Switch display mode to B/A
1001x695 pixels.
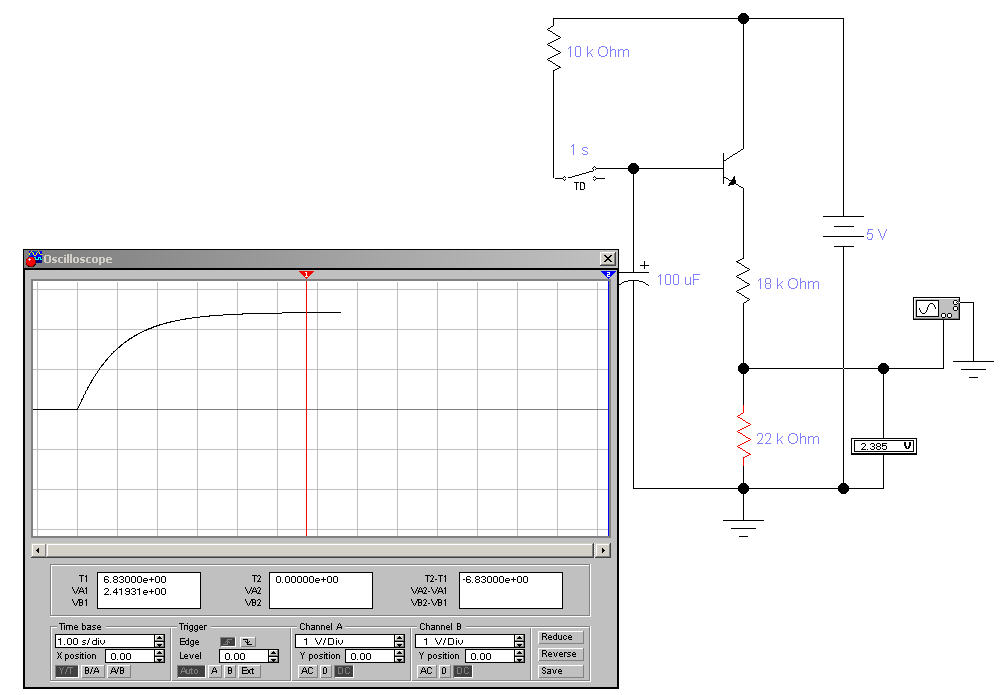click(92, 671)
